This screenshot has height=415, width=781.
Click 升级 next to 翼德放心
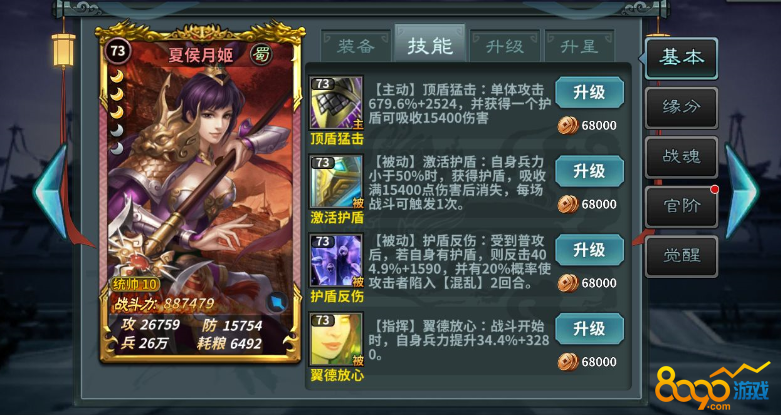589,329
